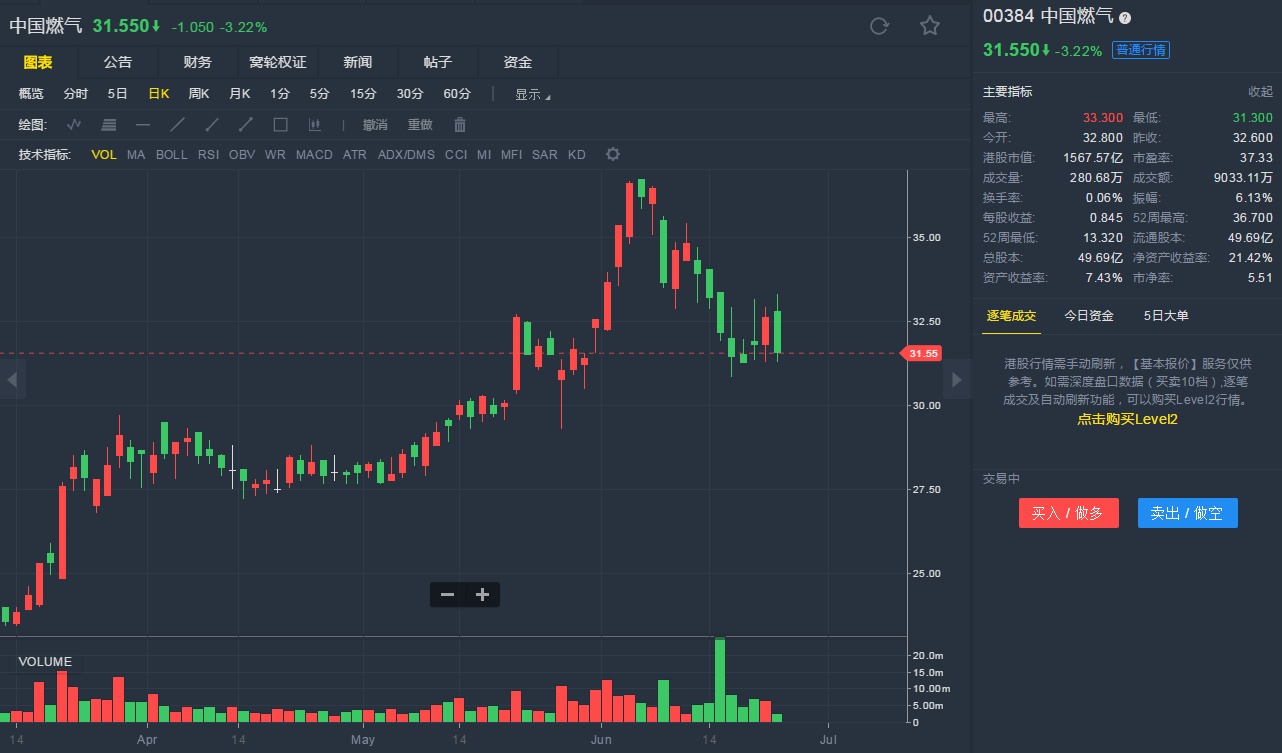This screenshot has width=1282, height=753.
Task: Select the rectangle drawing tool
Action: (281, 125)
